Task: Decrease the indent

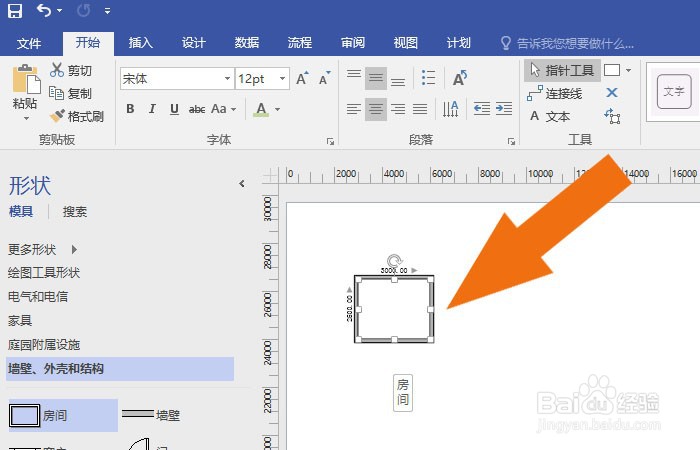Action: click(482, 108)
